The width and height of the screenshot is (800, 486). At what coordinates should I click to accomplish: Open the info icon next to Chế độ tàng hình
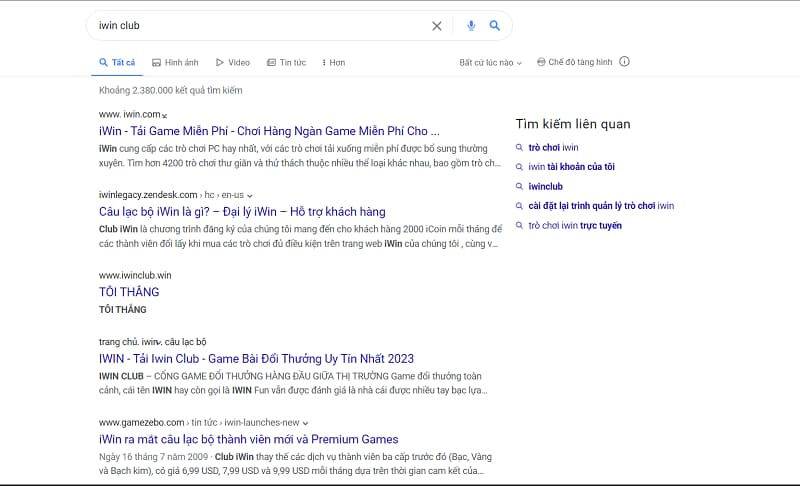(x=624, y=62)
